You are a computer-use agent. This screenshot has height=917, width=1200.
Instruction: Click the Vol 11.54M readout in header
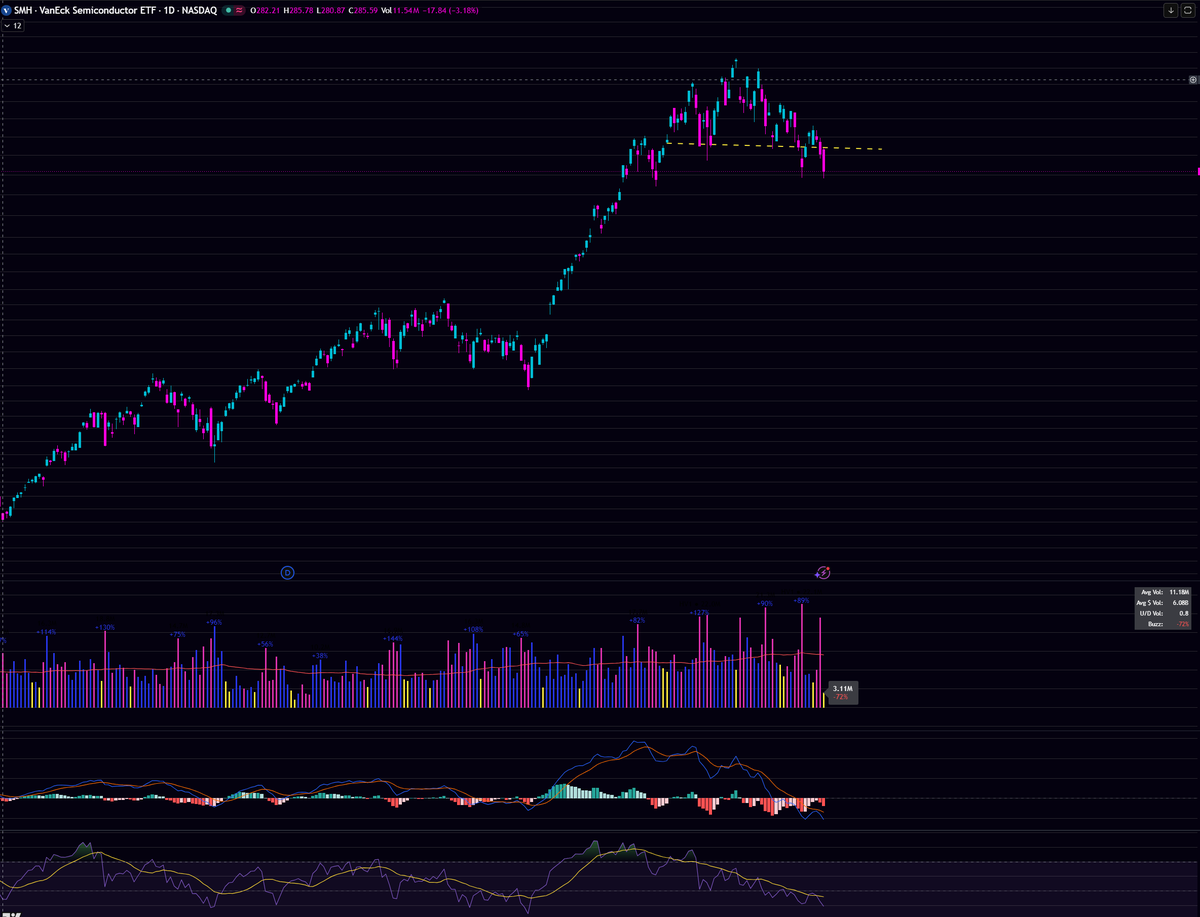(x=399, y=10)
